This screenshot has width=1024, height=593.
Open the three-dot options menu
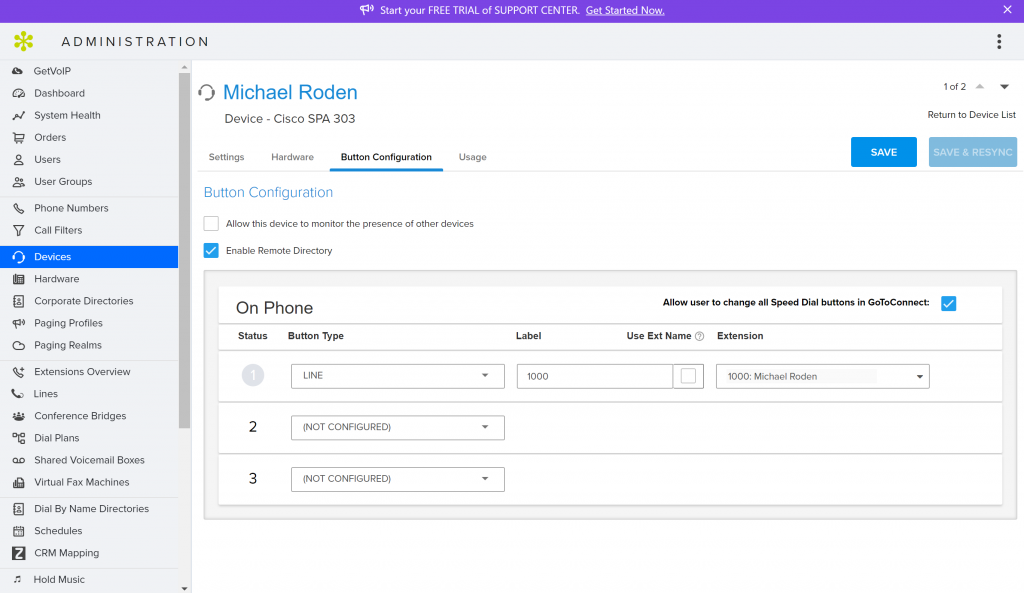click(x=999, y=42)
